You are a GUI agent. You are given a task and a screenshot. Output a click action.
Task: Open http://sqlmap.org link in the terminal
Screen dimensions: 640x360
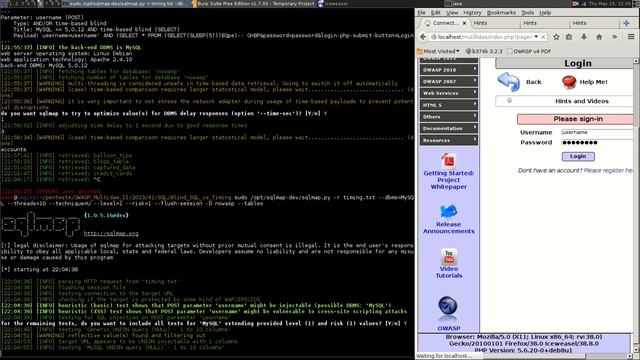111,233
